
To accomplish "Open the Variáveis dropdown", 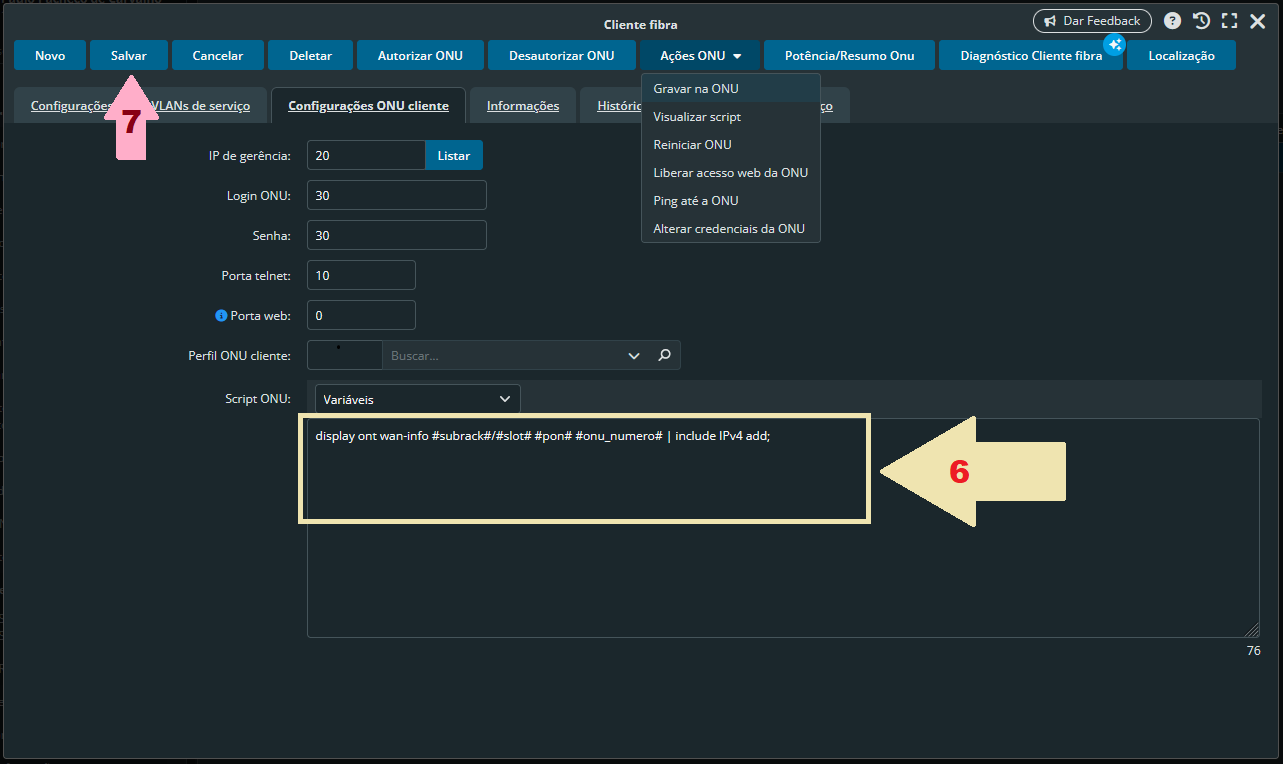I will click(417, 399).
